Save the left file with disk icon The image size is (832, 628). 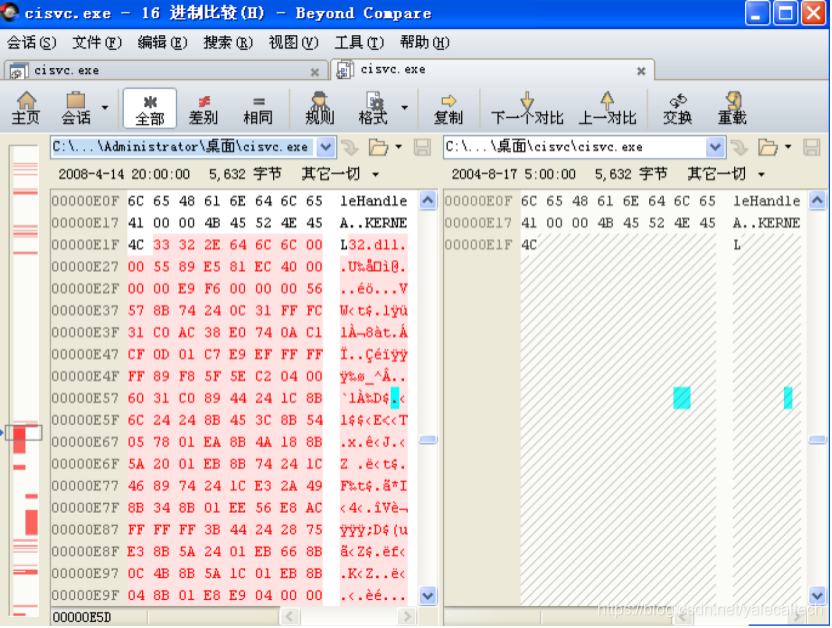422,147
